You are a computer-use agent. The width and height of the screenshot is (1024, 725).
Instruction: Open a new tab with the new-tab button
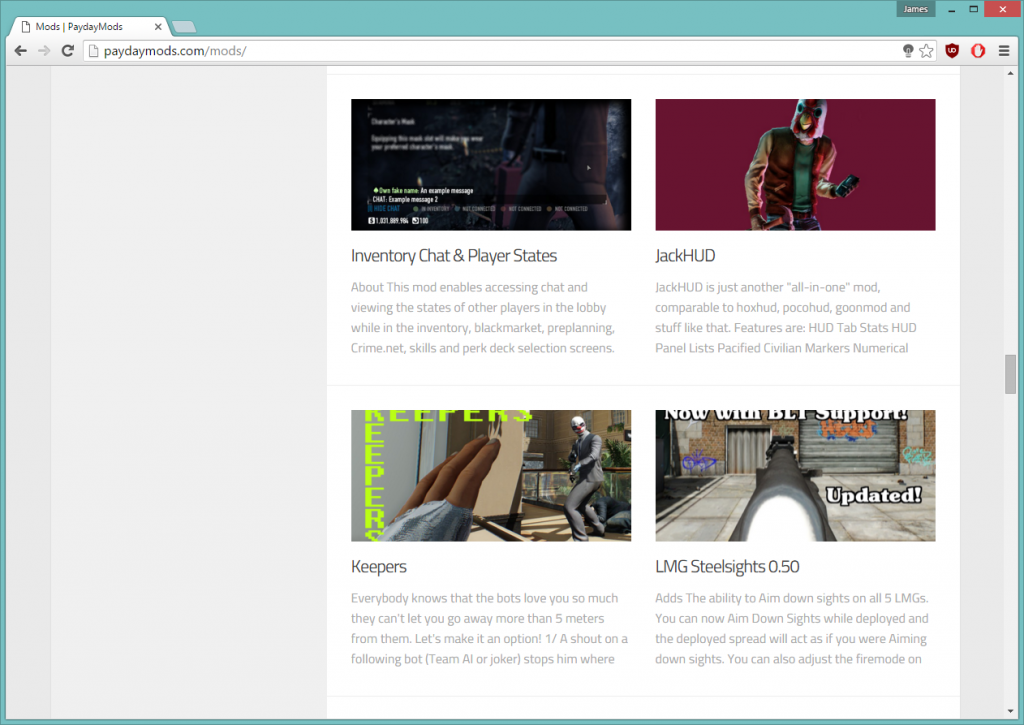point(184,27)
